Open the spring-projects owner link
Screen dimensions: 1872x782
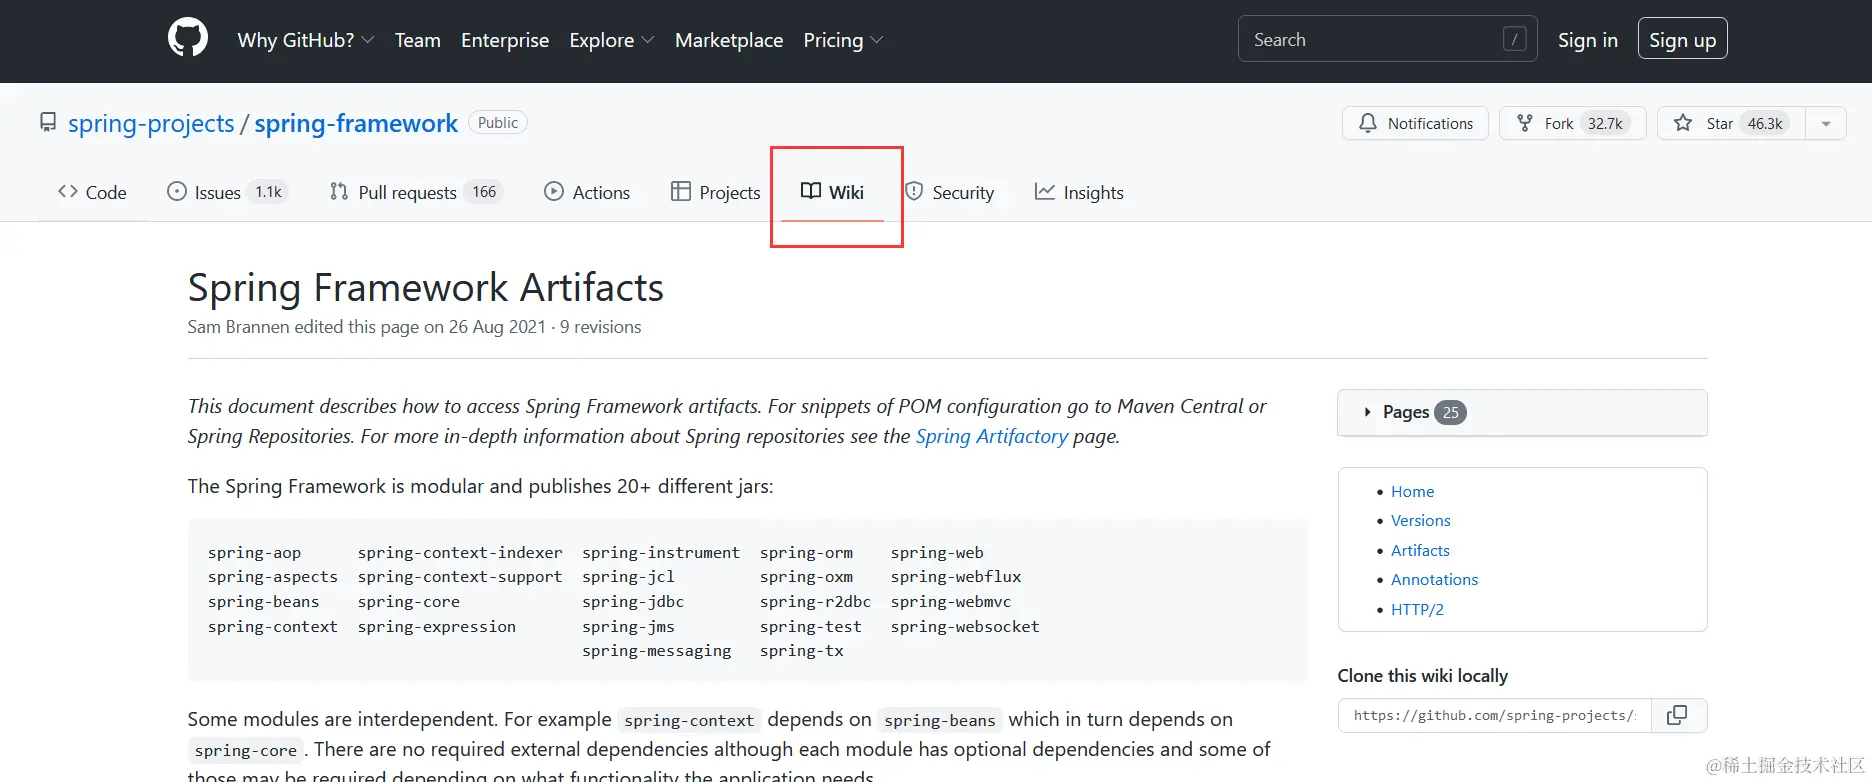tap(151, 123)
